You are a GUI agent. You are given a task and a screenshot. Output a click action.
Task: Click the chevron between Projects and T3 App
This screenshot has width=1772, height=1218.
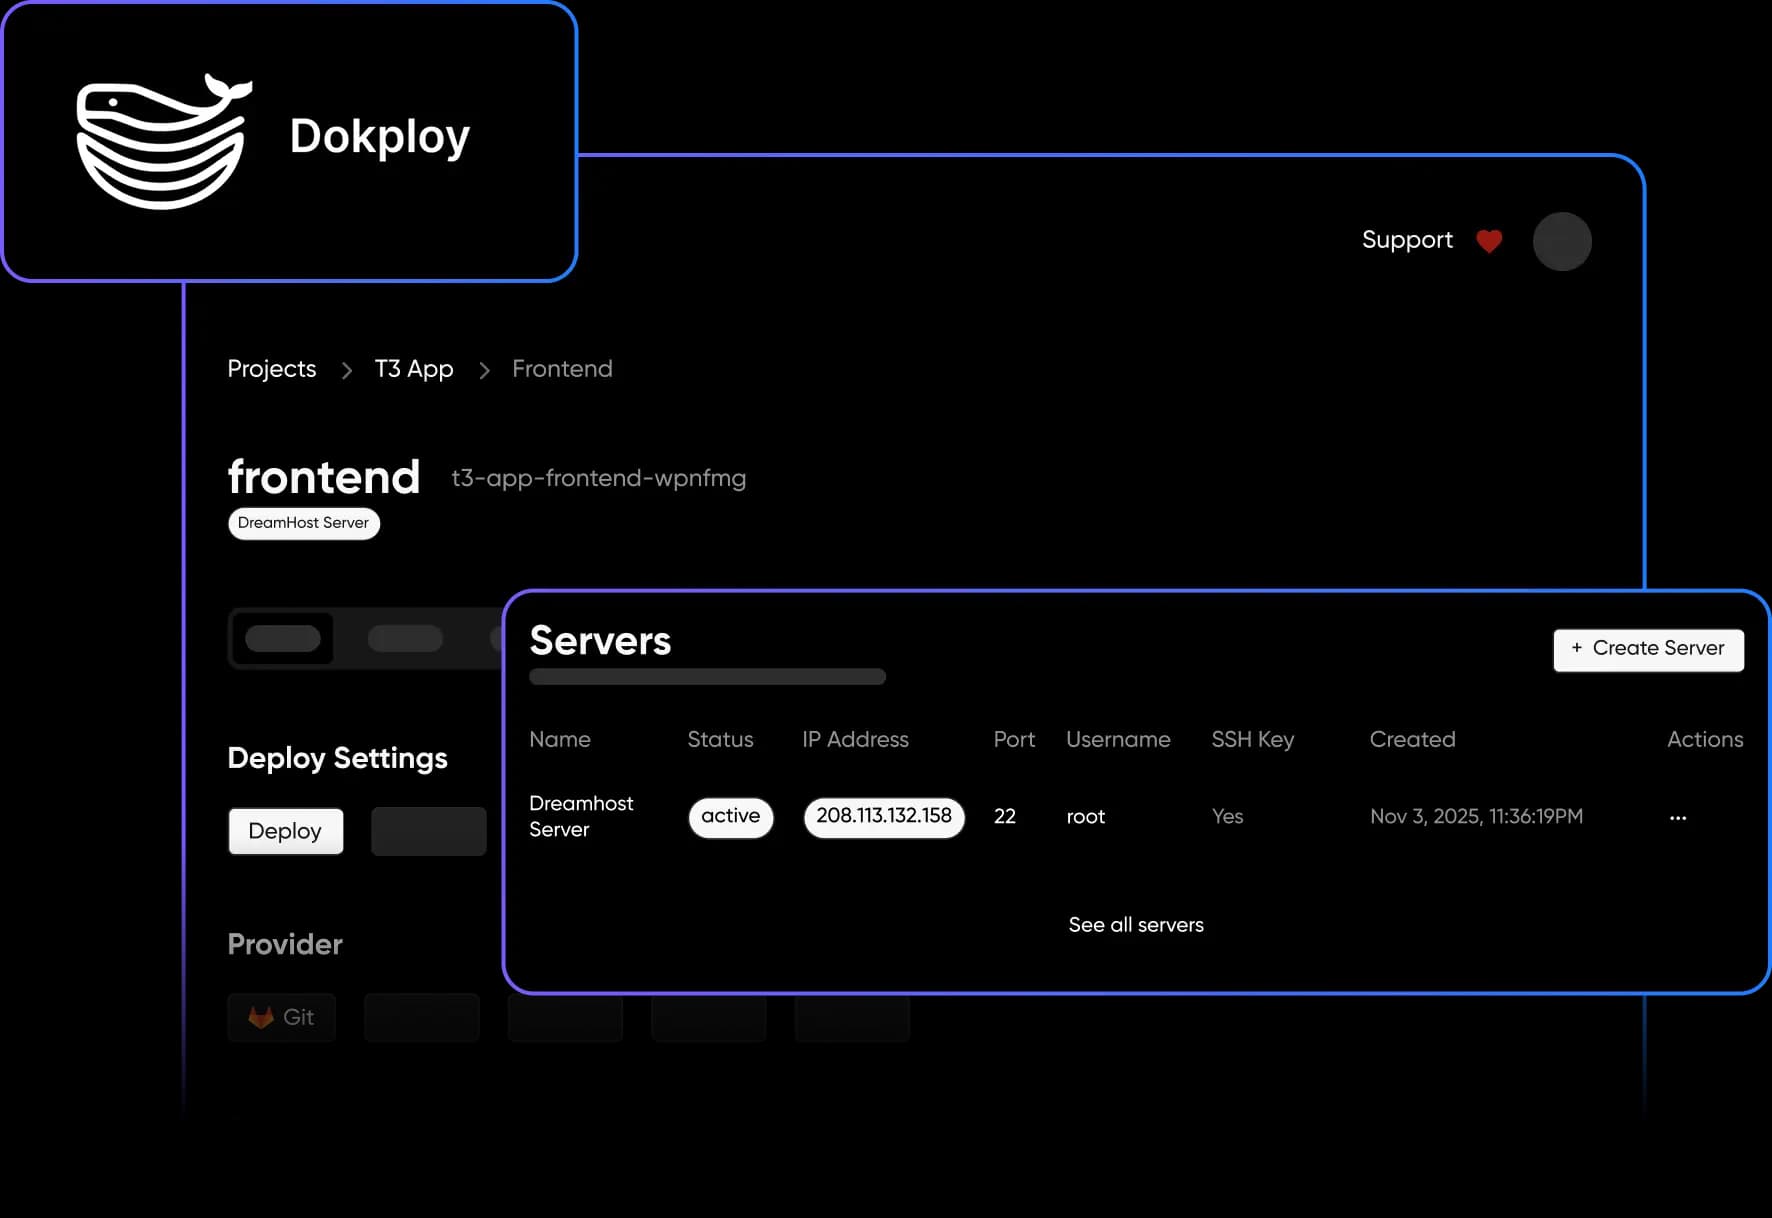tap(346, 371)
